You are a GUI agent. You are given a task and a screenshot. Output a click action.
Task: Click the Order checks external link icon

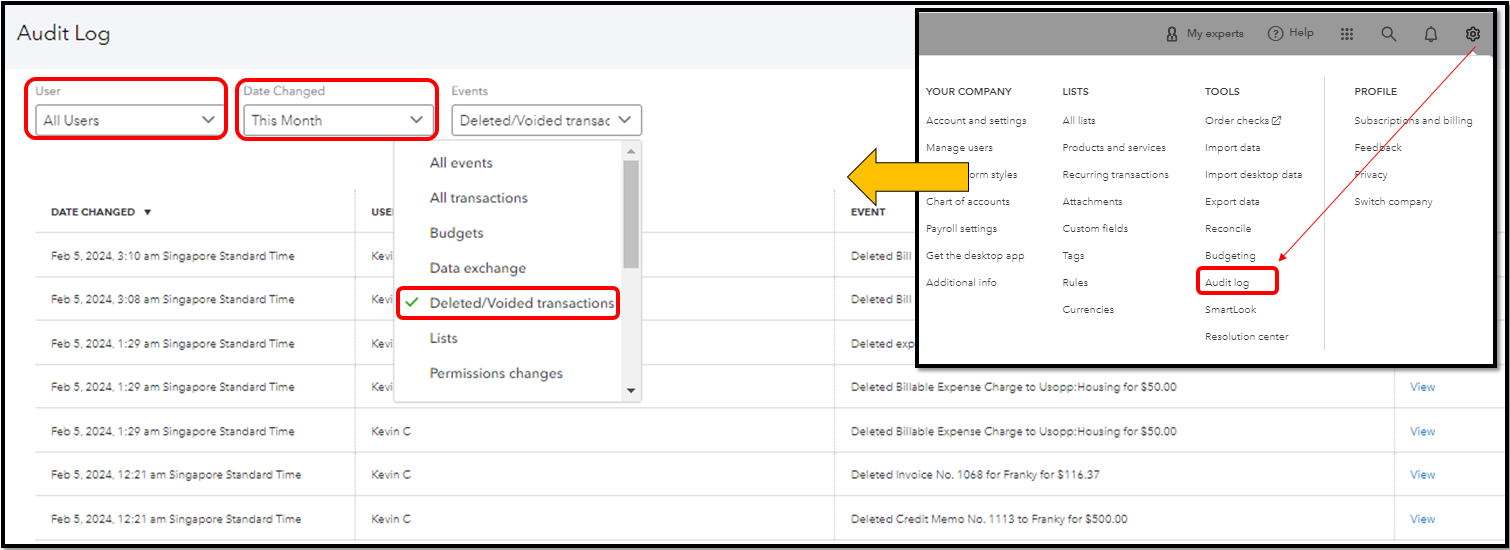point(1277,121)
